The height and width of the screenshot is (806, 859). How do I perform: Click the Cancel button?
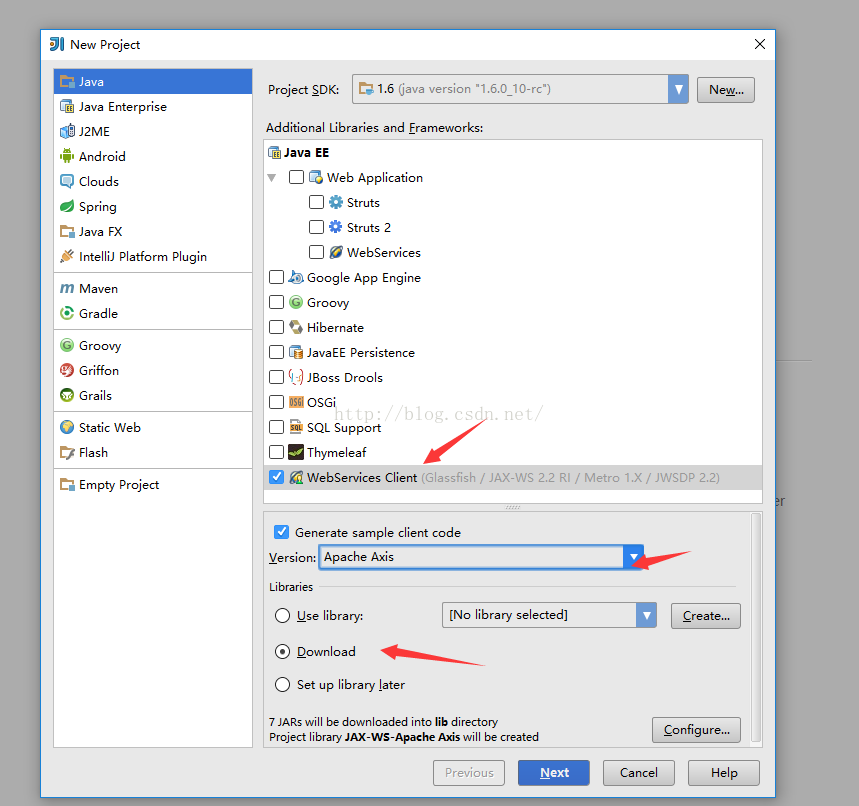(639, 773)
